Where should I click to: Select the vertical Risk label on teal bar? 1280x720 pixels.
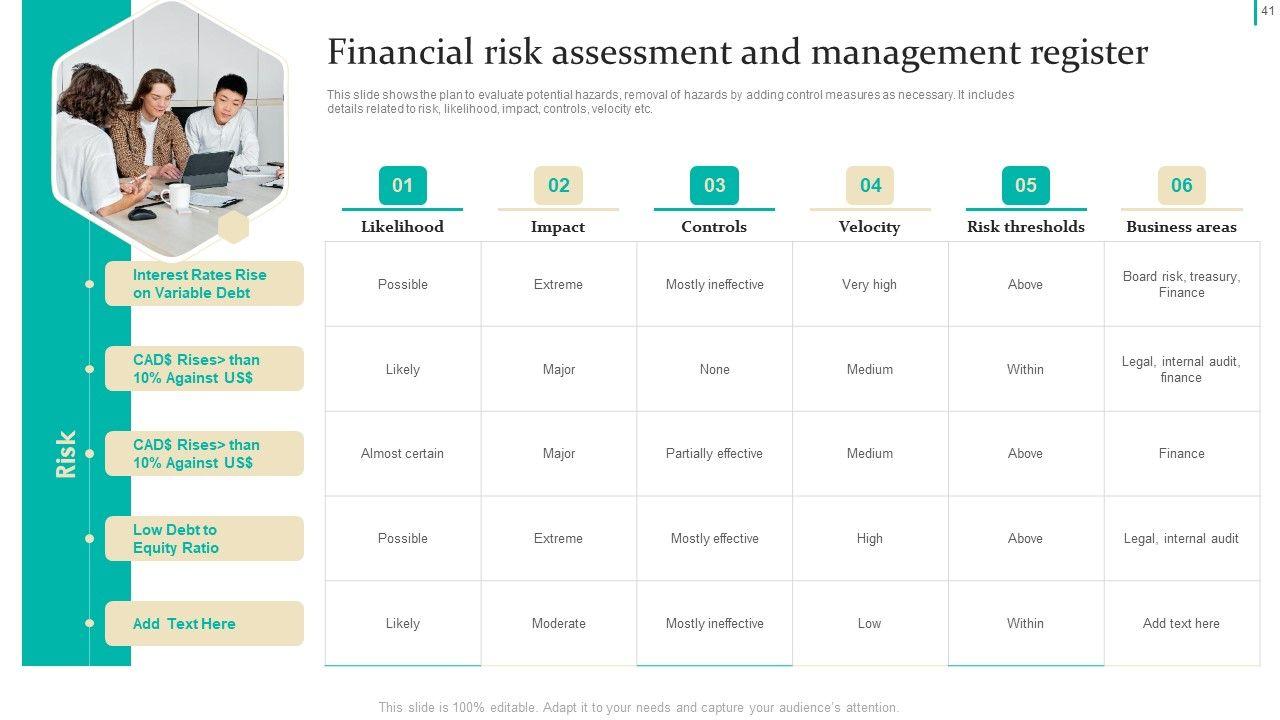coord(66,454)
